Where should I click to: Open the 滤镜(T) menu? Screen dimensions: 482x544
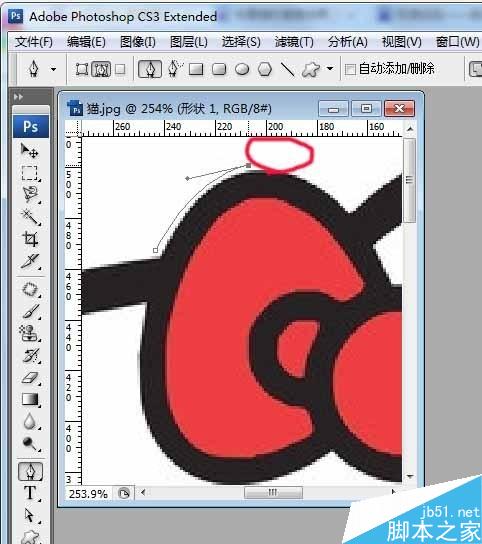[294, 42]
